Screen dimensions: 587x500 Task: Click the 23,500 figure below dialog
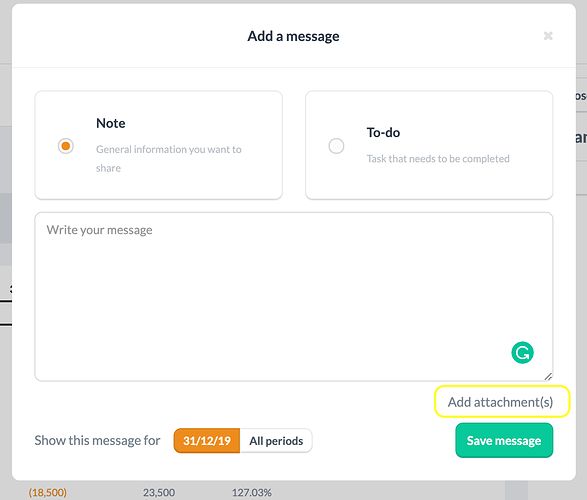[159, 493]
